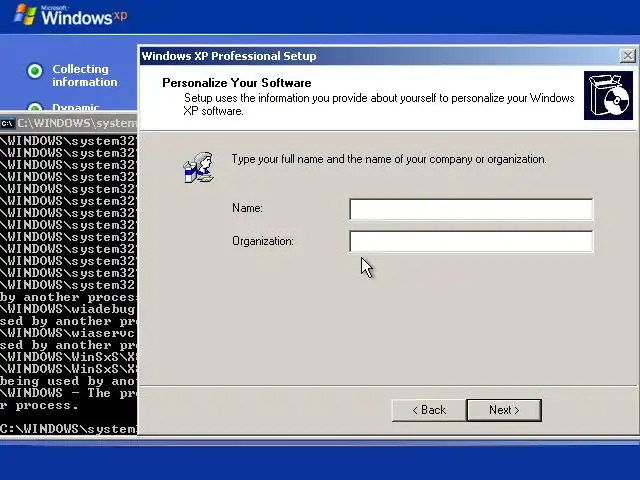Click the Name: field label
640x480 pixels.
pyautogui.click(x=247, y=208)
